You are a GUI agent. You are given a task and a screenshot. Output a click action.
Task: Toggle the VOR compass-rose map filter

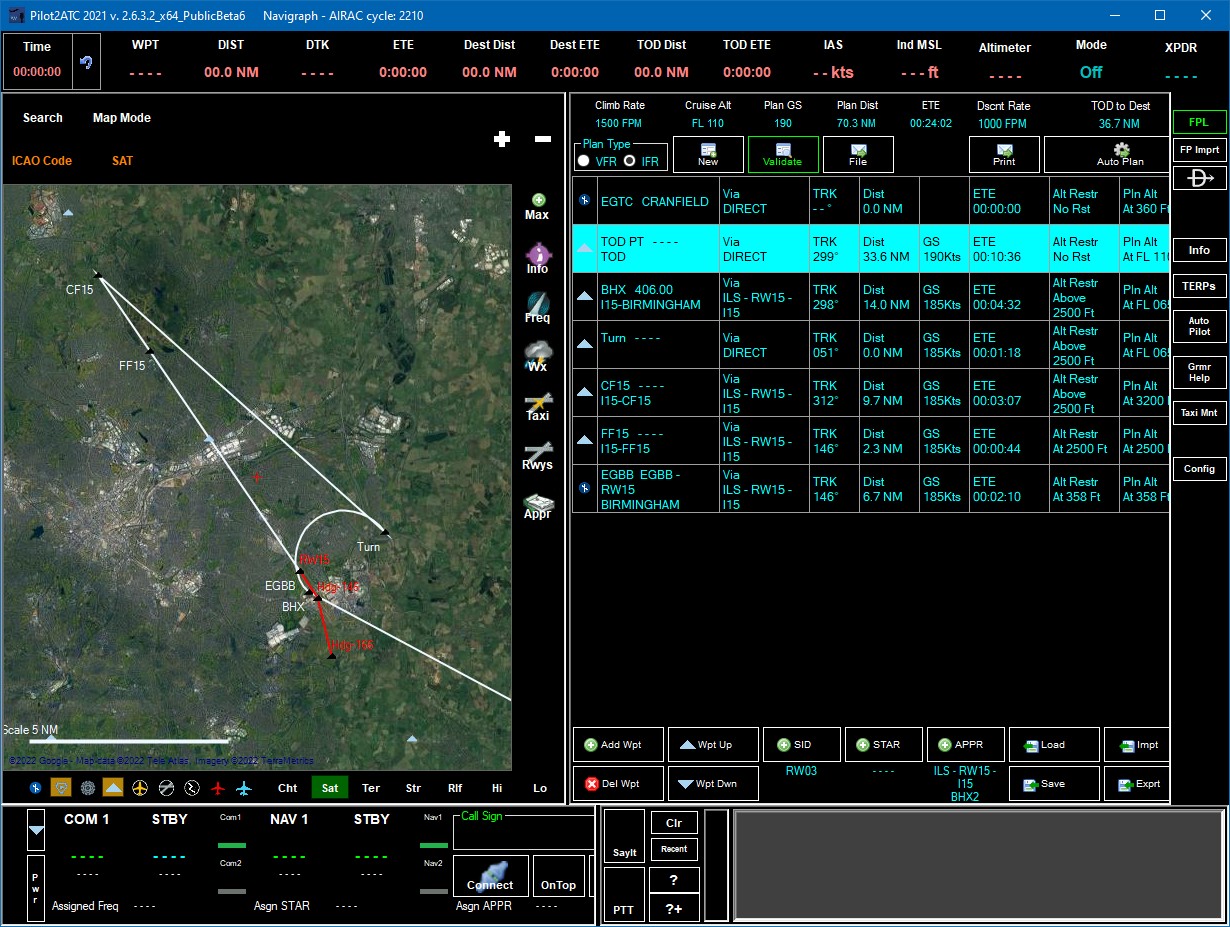(87, 788)
